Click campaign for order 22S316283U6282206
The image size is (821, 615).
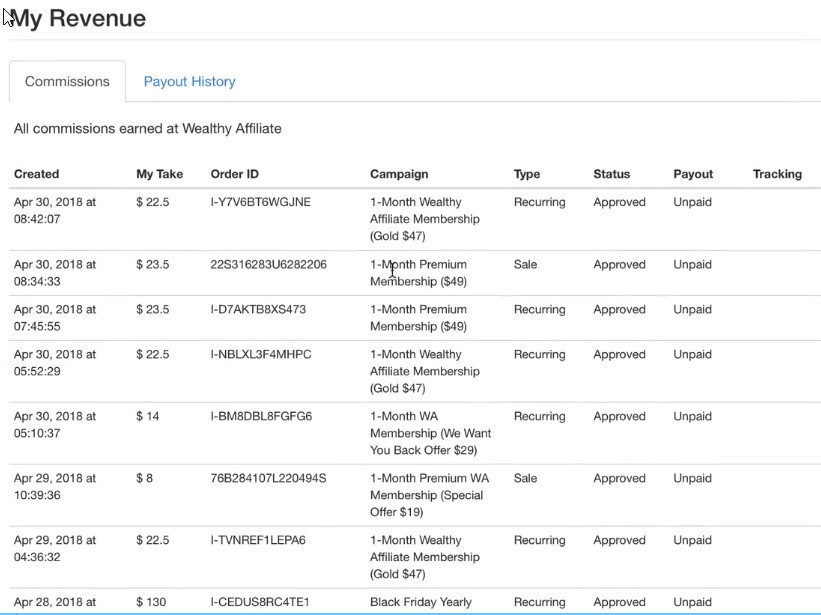tap(418, 273)
